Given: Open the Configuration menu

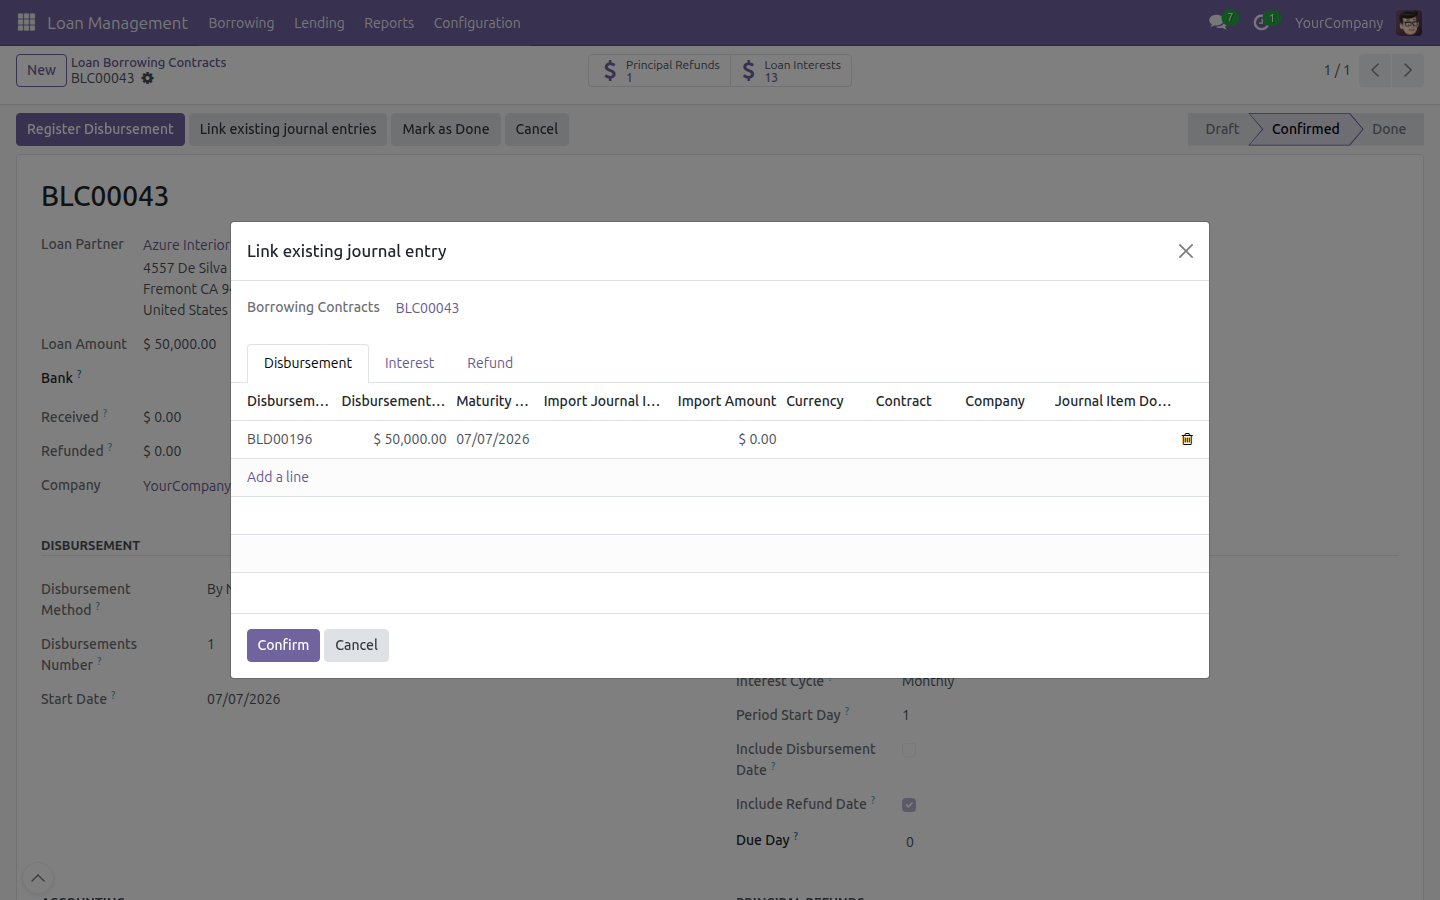Looking at the screenshot, I should coord(477,23).
